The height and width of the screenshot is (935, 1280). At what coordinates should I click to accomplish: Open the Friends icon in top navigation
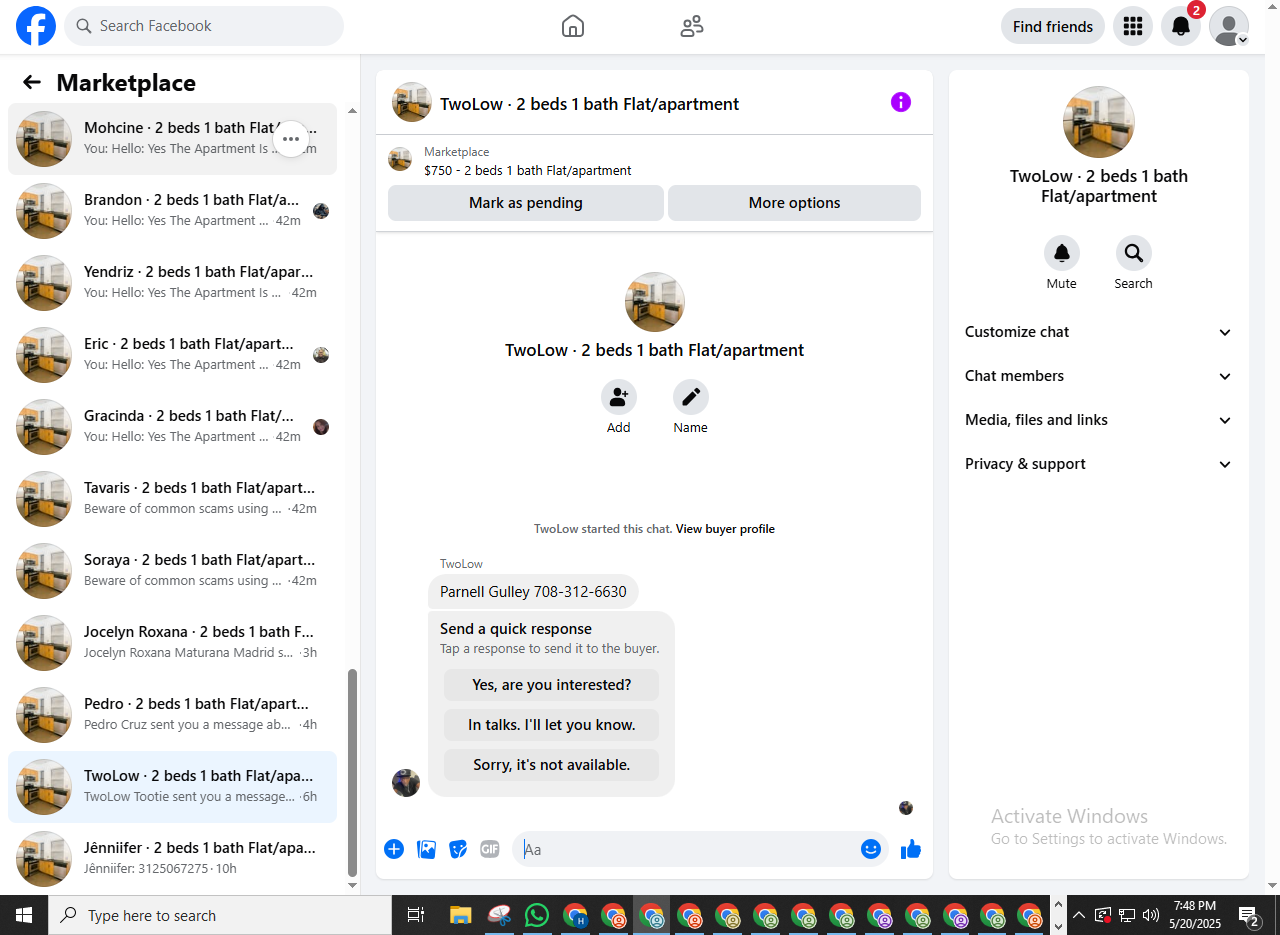point(692,26)
